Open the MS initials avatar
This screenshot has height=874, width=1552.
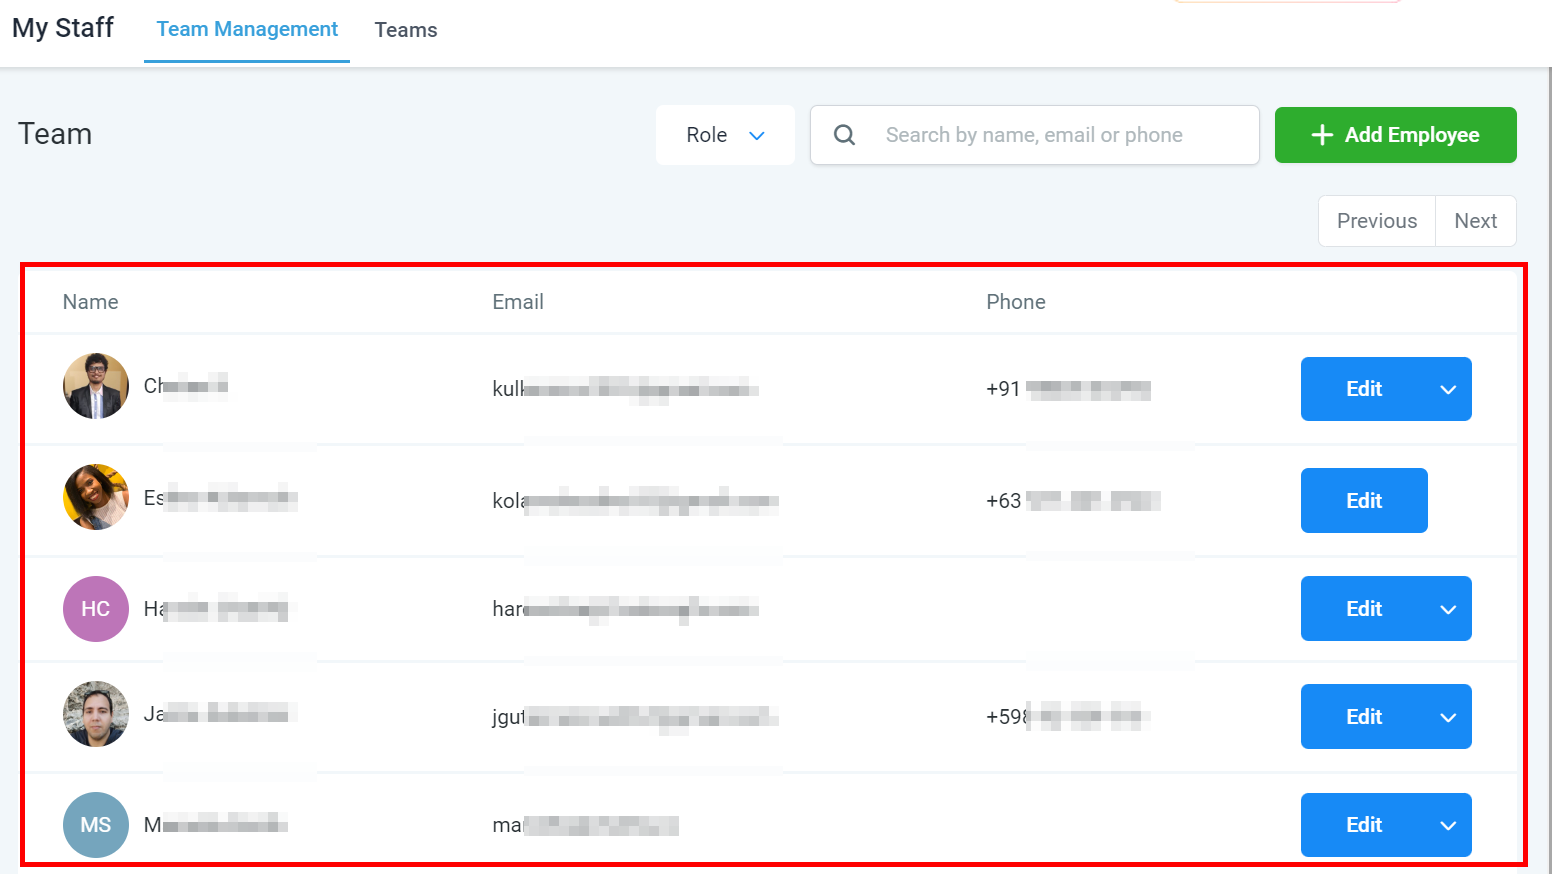point(96,825)
